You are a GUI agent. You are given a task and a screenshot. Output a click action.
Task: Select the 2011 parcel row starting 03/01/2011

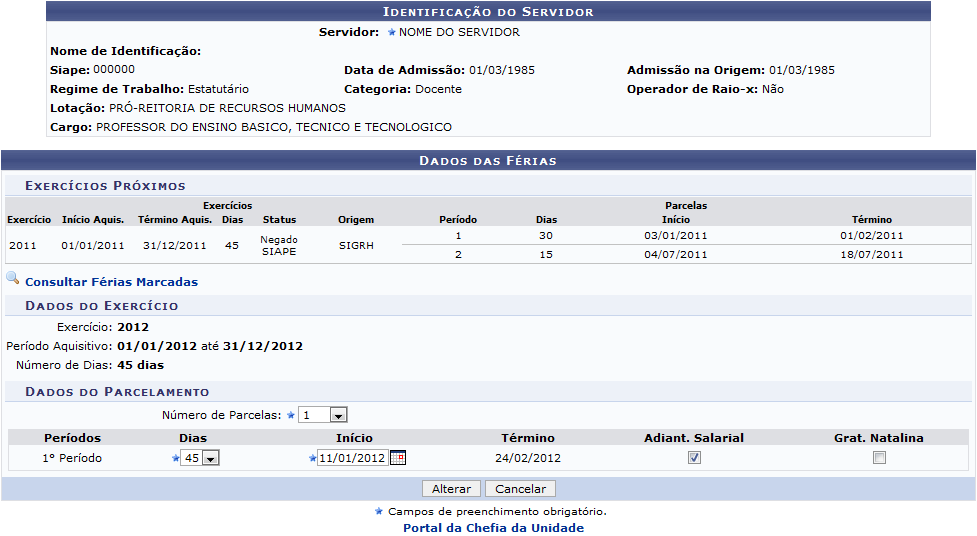[675, 236]
